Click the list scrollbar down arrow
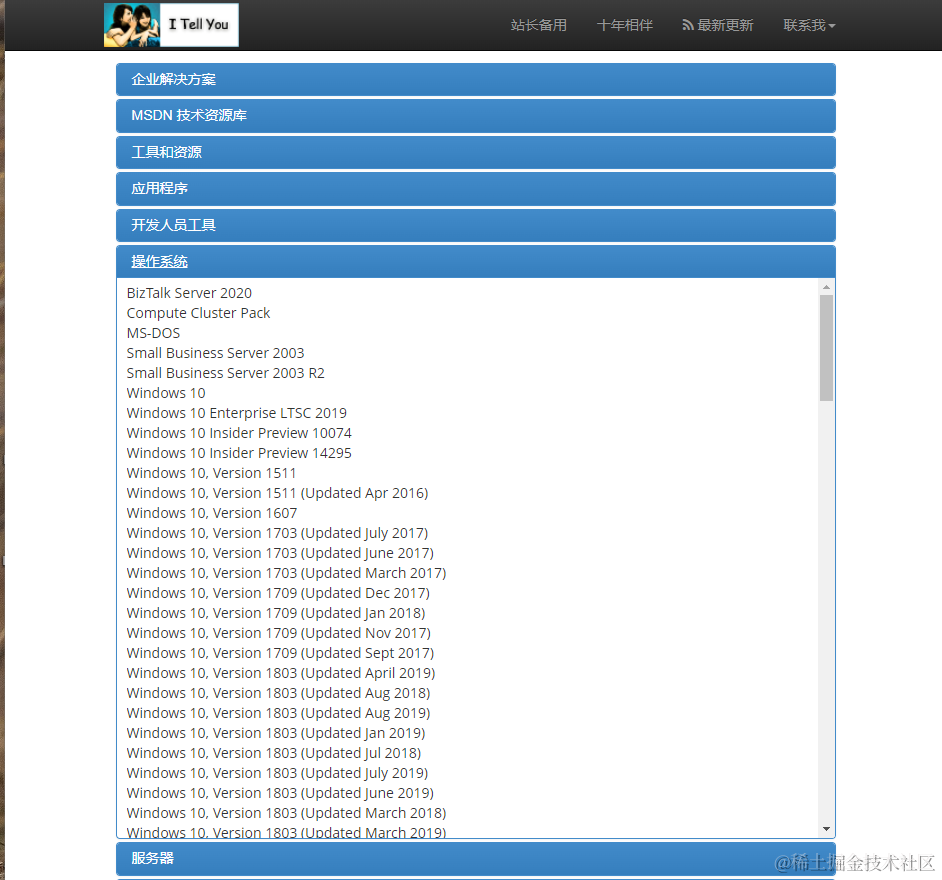942x880 pixels. pos(827,829)
